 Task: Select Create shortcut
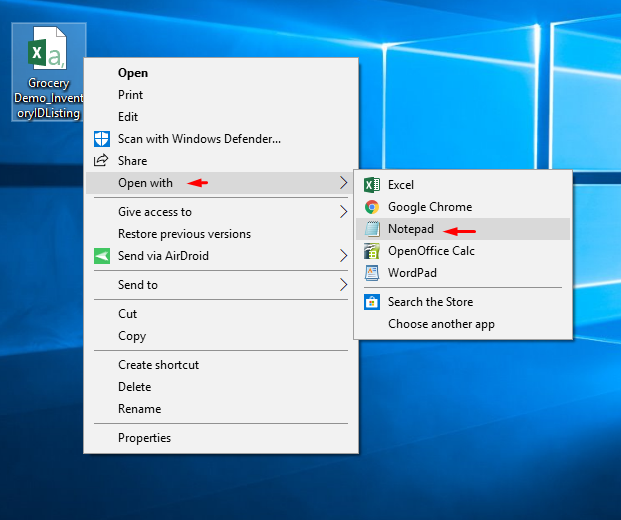[x=221, y=365]
